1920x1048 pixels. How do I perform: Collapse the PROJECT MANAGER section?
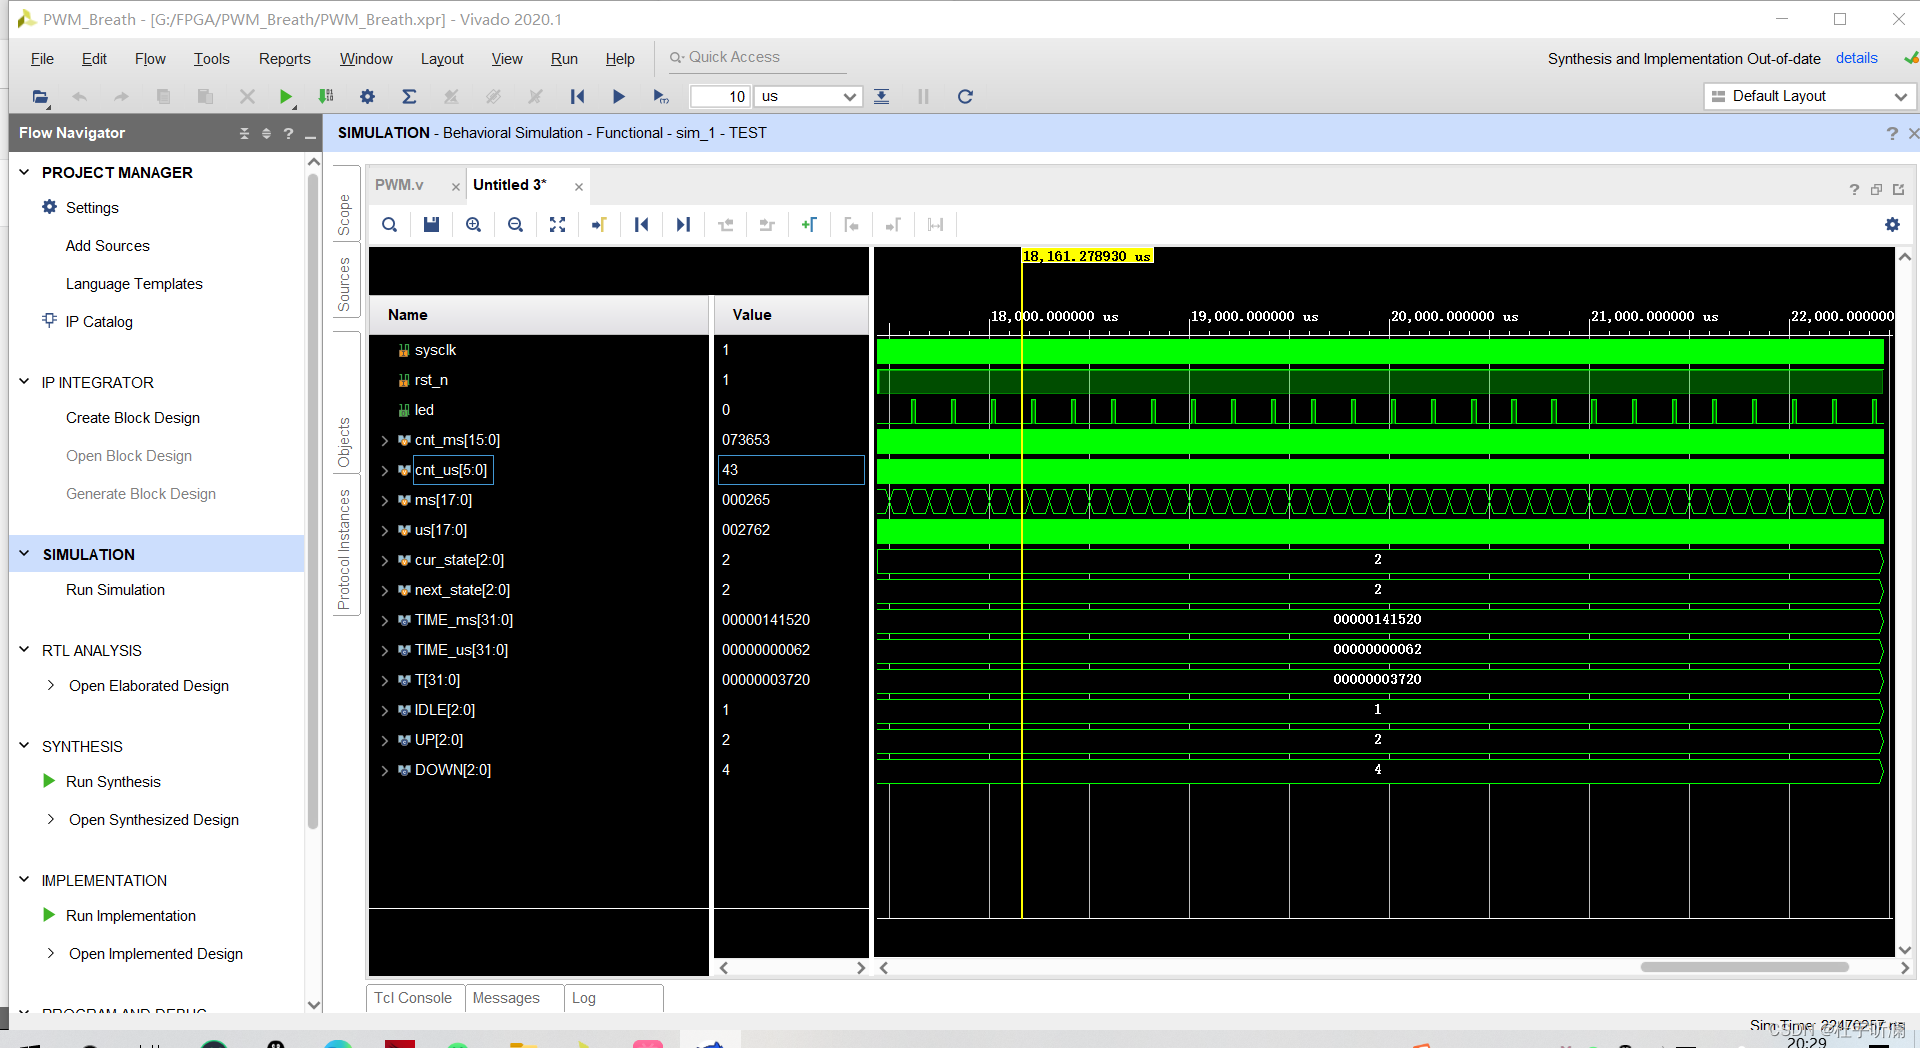coord(24,172)
